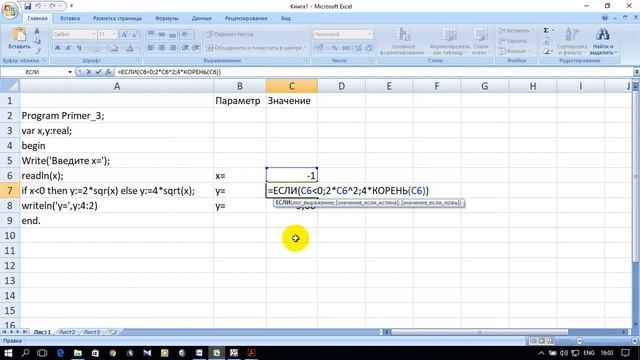Toggle middle vertical alignment

pos(162,34)
